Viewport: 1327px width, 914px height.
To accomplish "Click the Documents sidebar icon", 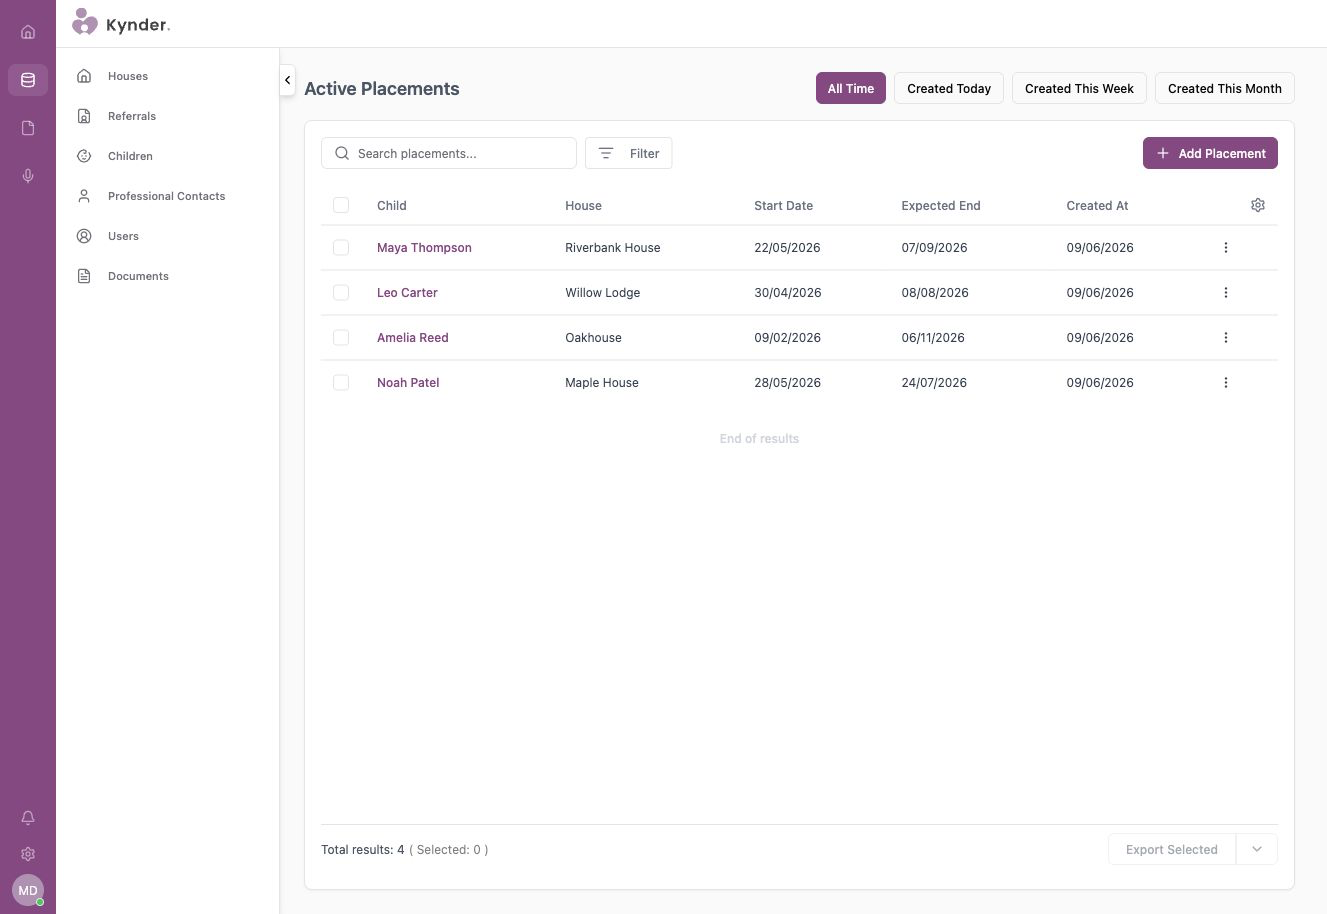I will click(x=85, y=276).
